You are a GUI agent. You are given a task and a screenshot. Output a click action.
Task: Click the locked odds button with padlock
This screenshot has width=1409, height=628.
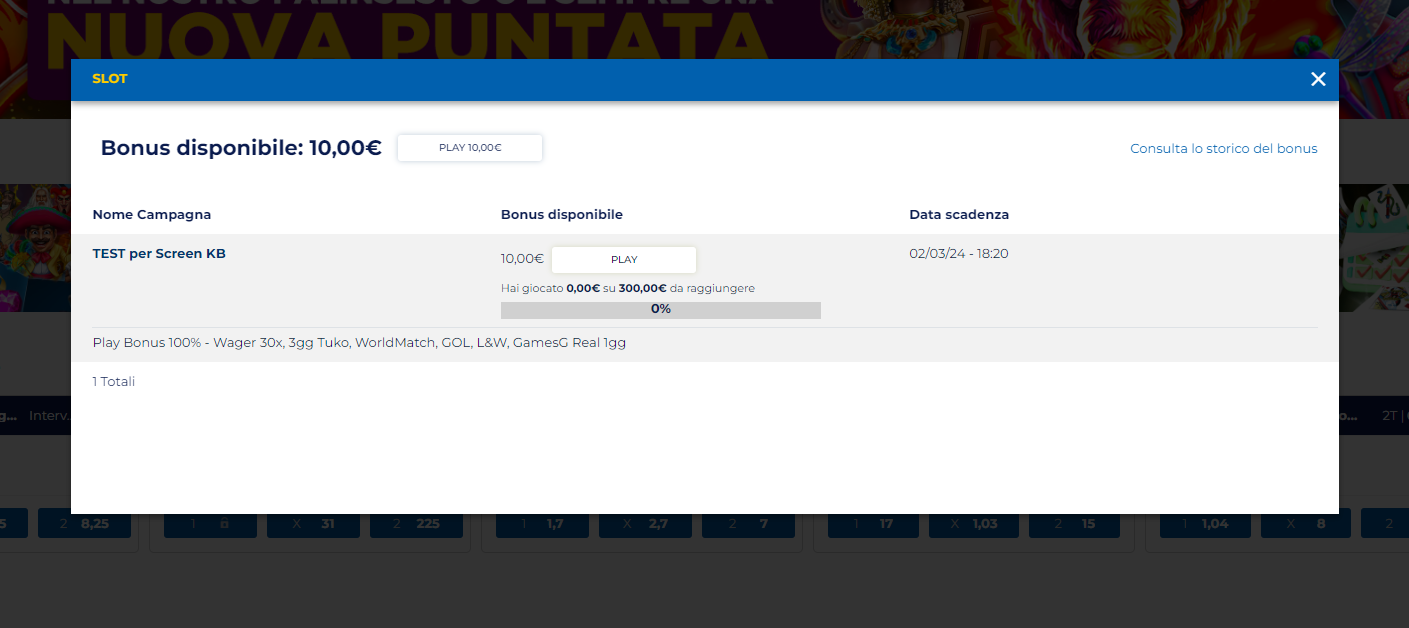point(210,523)
